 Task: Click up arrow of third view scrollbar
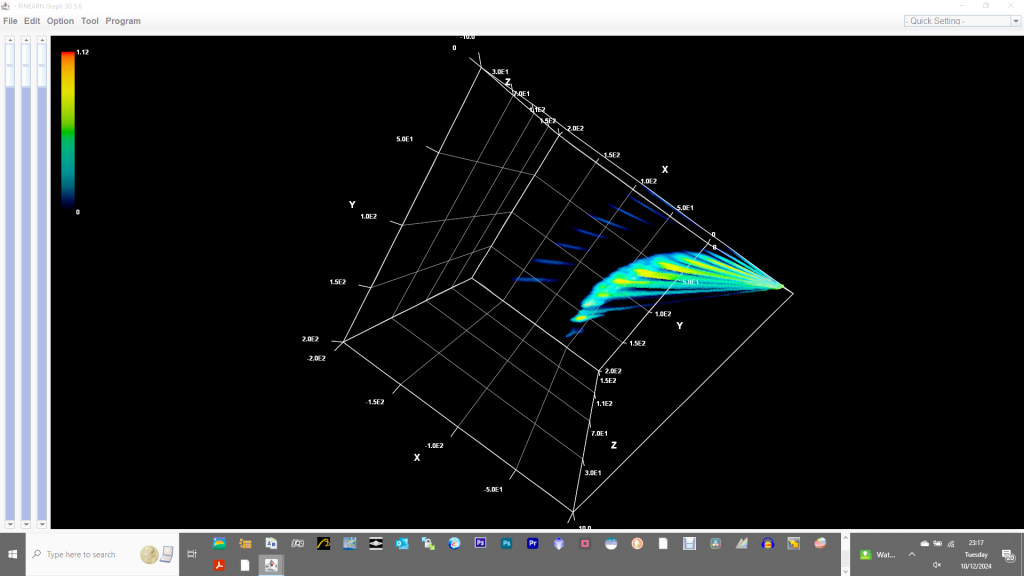point(42,40)
